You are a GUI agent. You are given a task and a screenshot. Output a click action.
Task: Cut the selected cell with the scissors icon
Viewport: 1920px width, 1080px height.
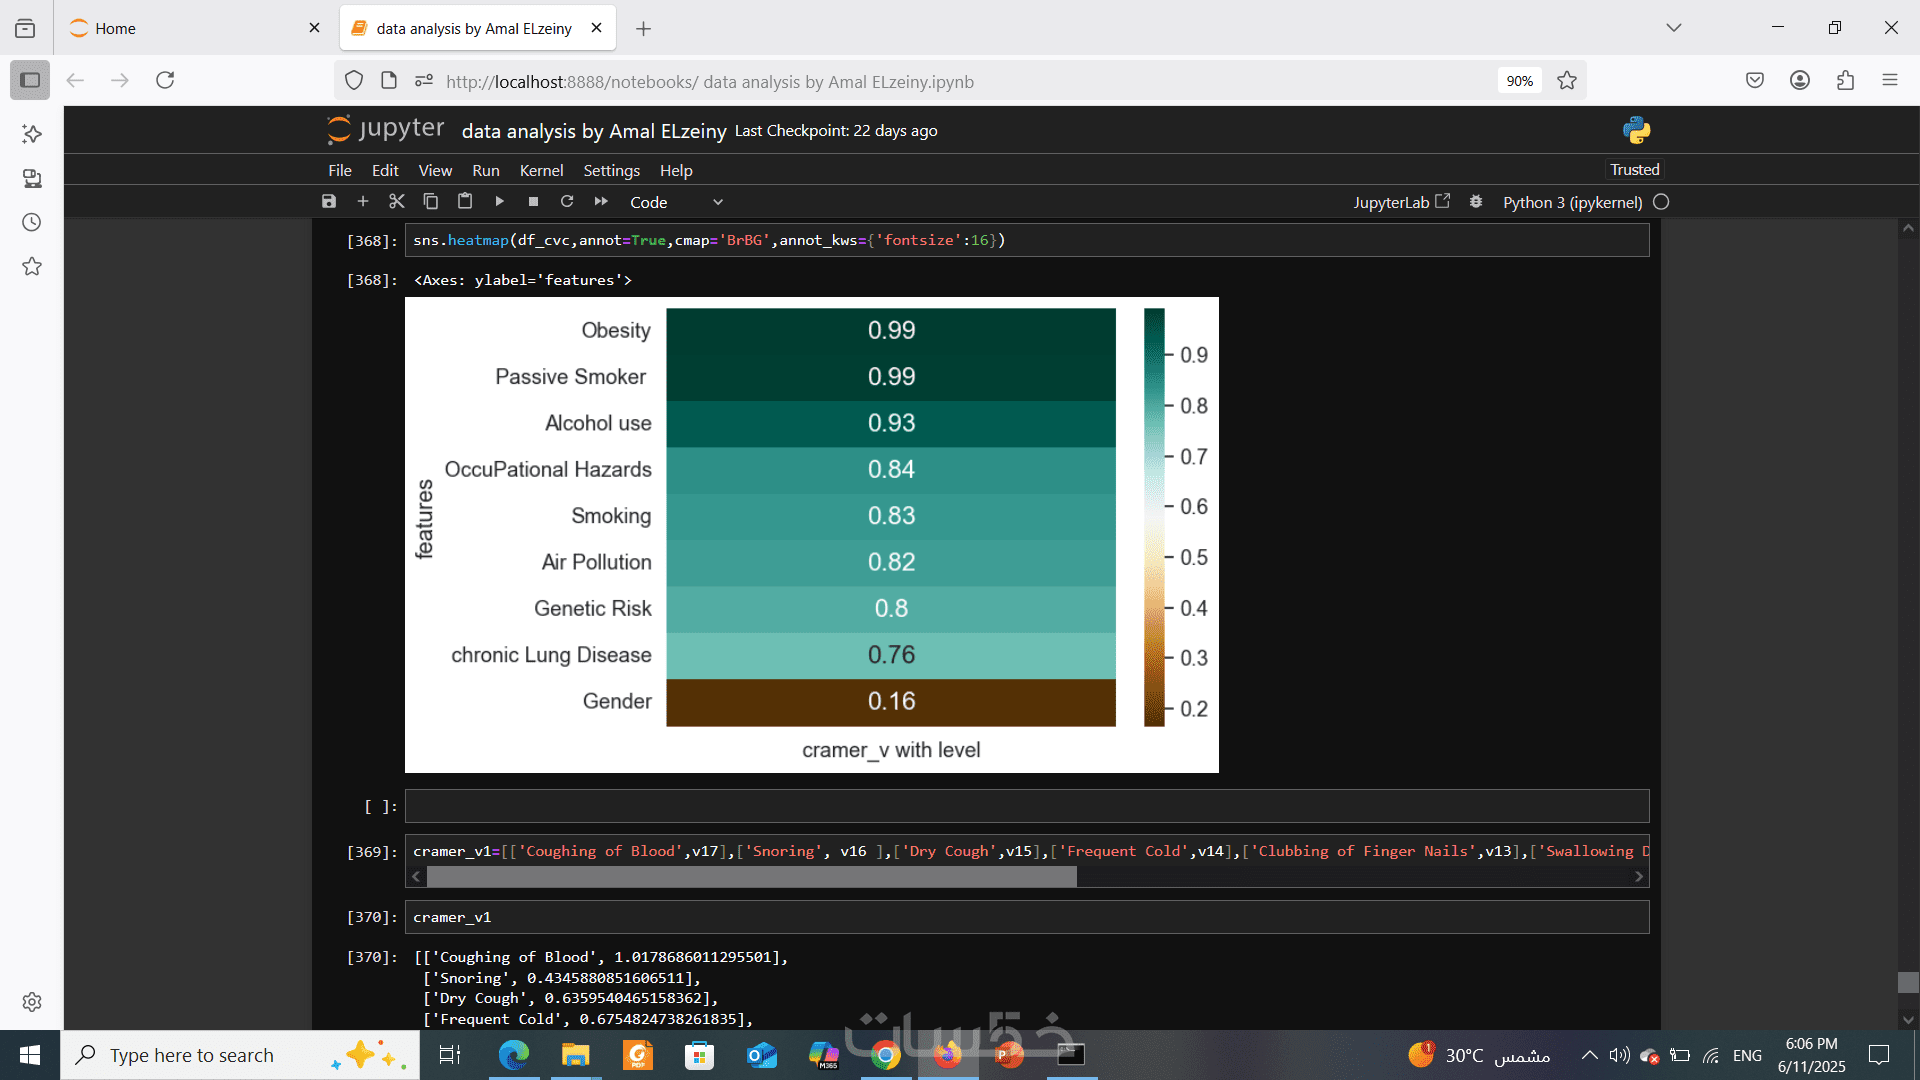[x=397, y=202]
